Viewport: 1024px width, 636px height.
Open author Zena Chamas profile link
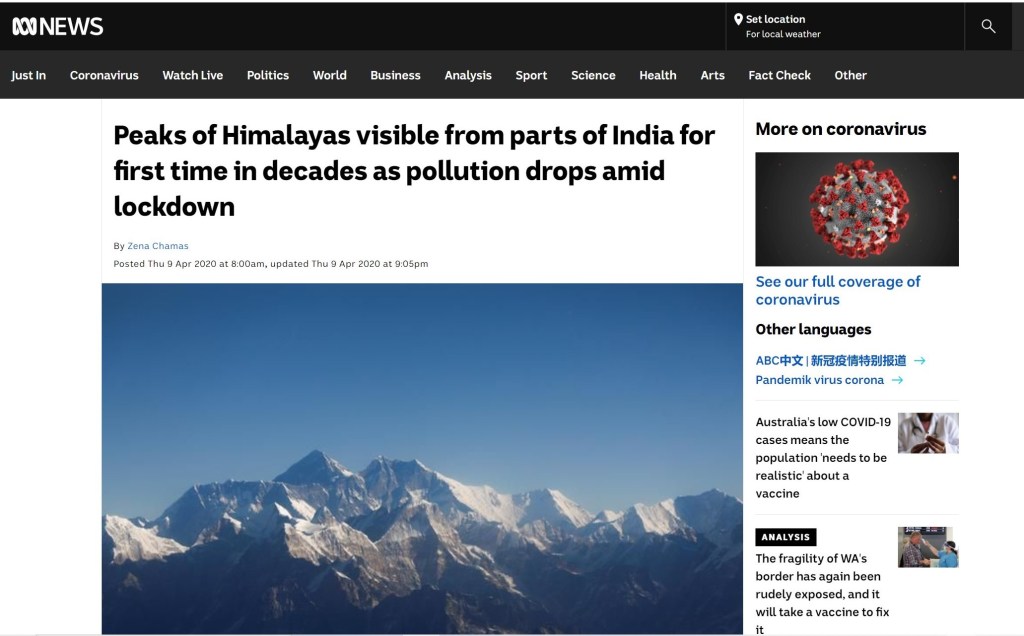(x=158, y=246)
